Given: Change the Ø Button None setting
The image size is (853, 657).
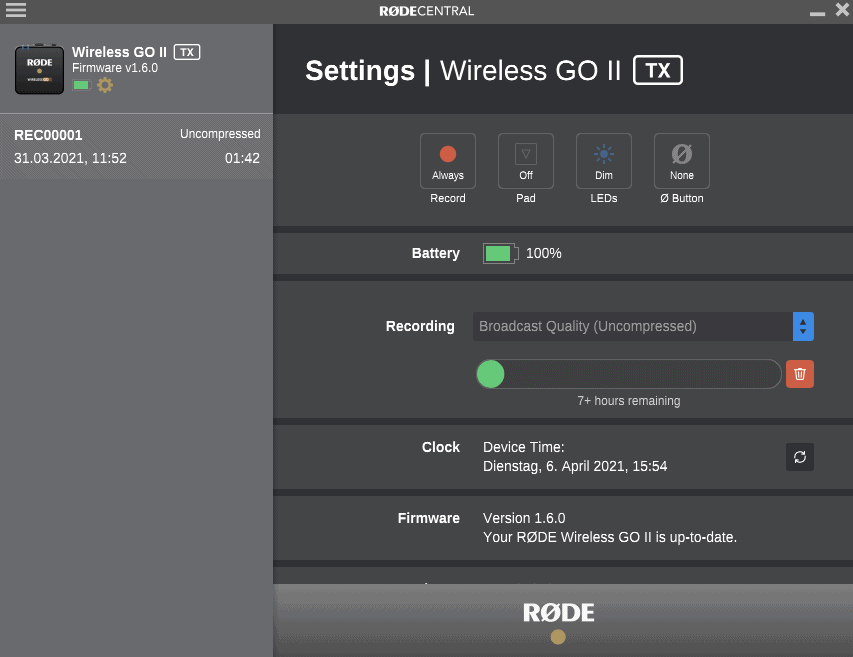Looking at the screenshot, I should coord(682,161).
